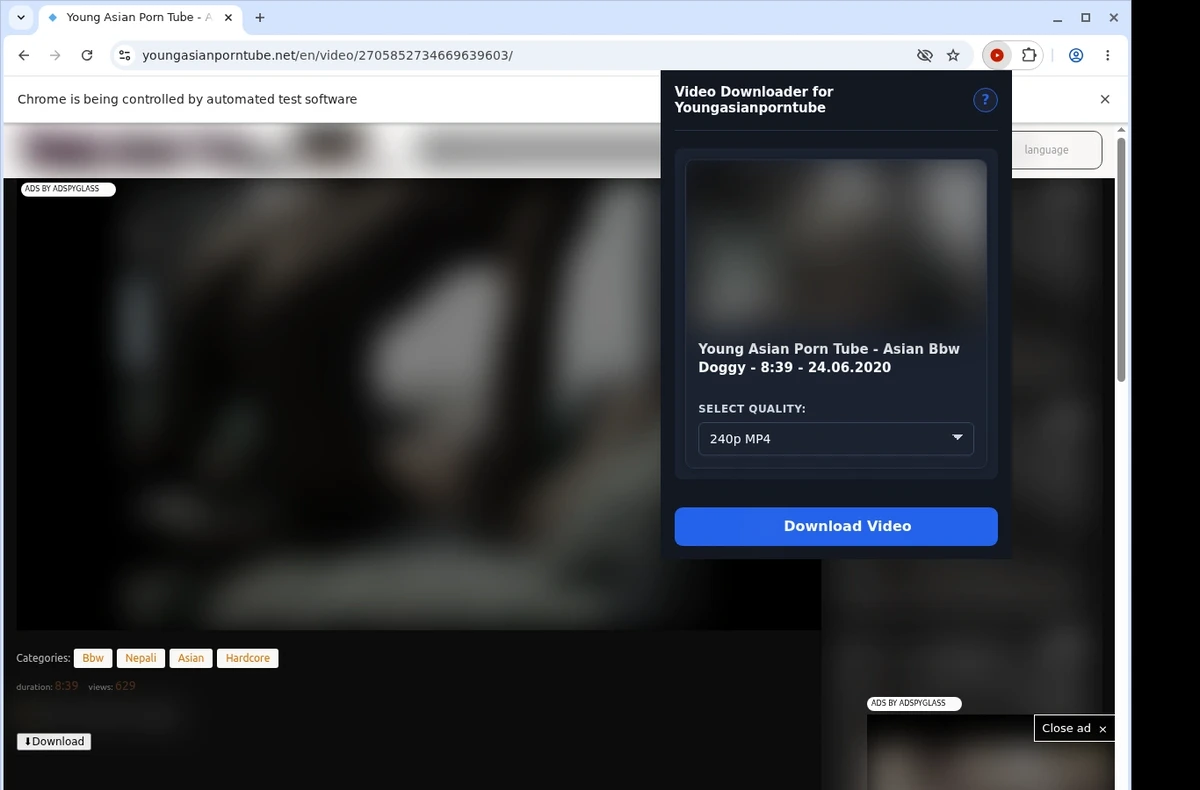Go back to previous page
The image size is (1200, 790).
click(24, 56)
